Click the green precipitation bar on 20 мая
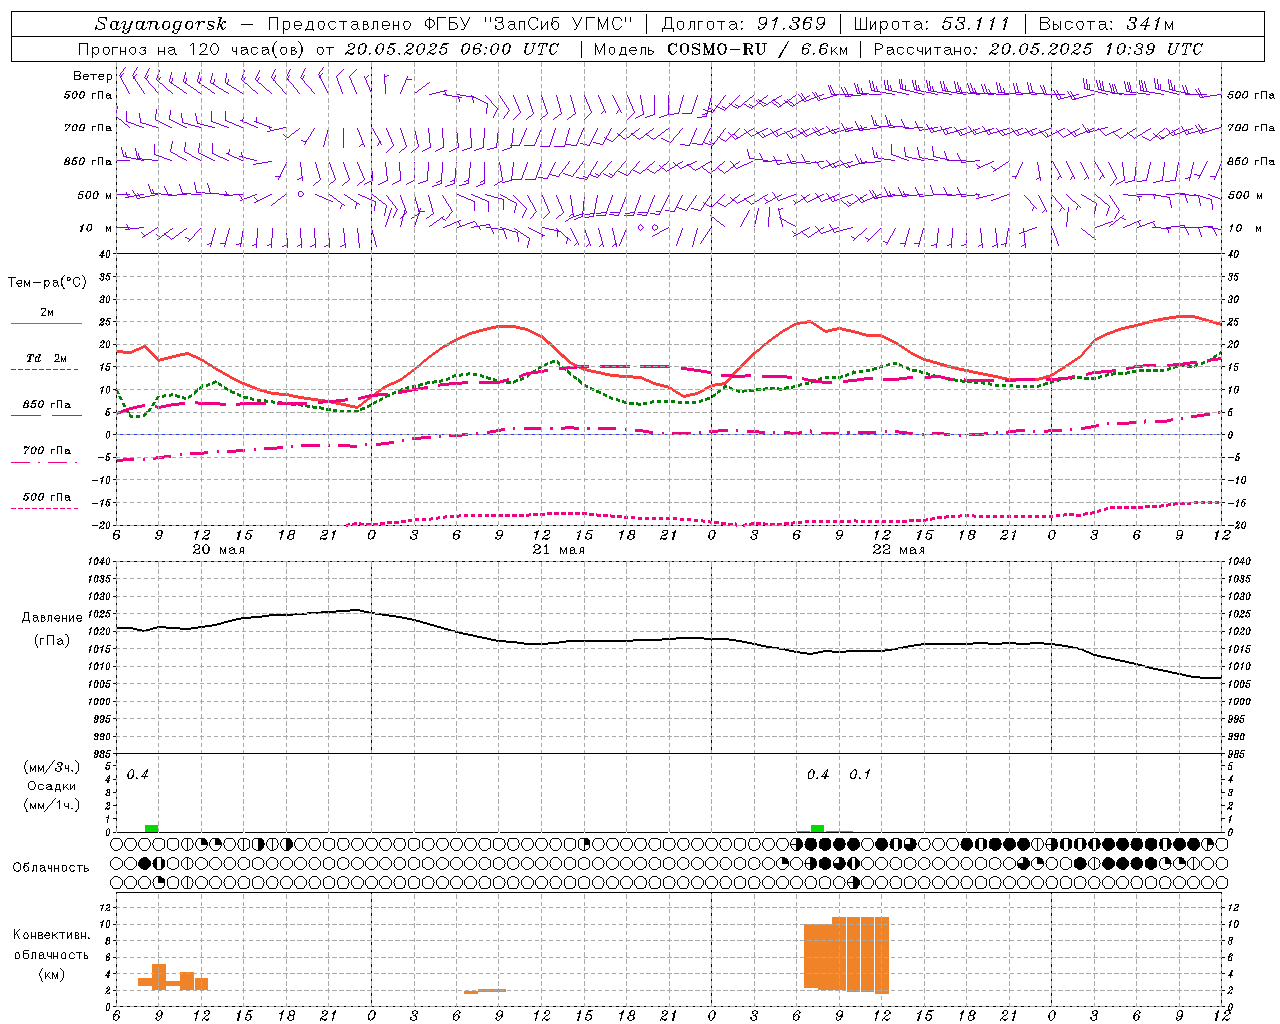The height and width of the screenshot is (1024, 1280). (x=151, y=828)
